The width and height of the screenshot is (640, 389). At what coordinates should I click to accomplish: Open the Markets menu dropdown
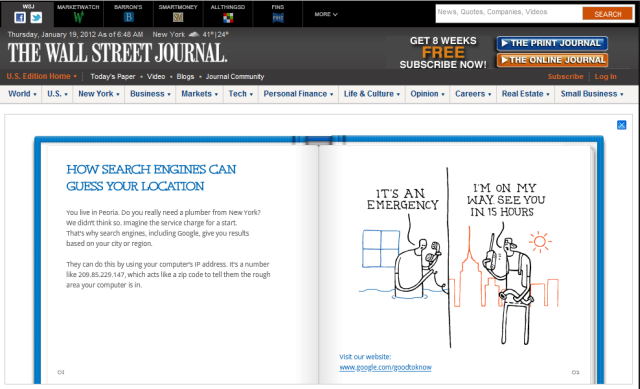(200, 94)
